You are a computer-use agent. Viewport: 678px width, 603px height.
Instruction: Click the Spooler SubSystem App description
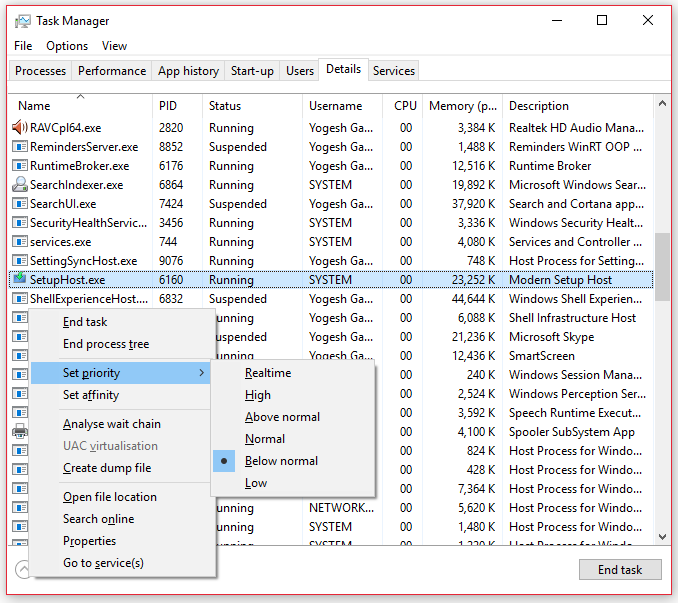coord(572,432)
